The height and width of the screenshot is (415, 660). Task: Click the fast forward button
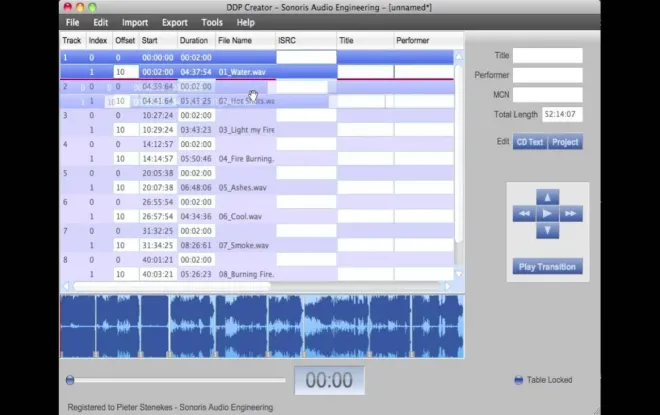point(571,213)
